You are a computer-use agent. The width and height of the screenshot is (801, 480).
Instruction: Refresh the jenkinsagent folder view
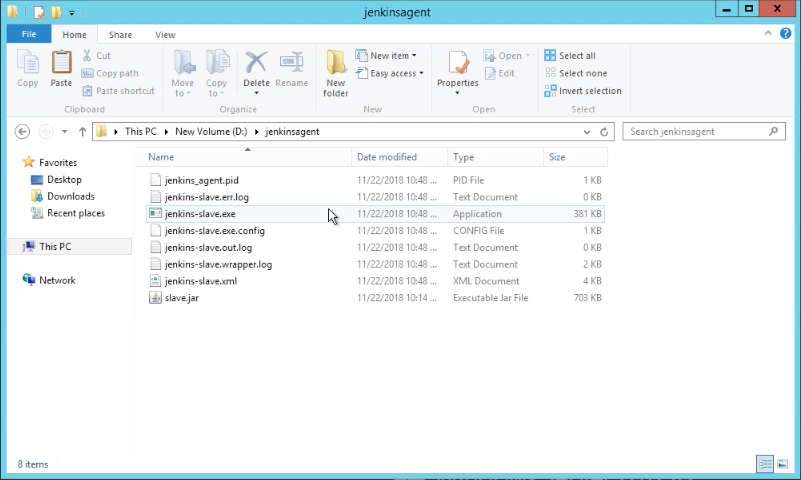tap(604, 132)
